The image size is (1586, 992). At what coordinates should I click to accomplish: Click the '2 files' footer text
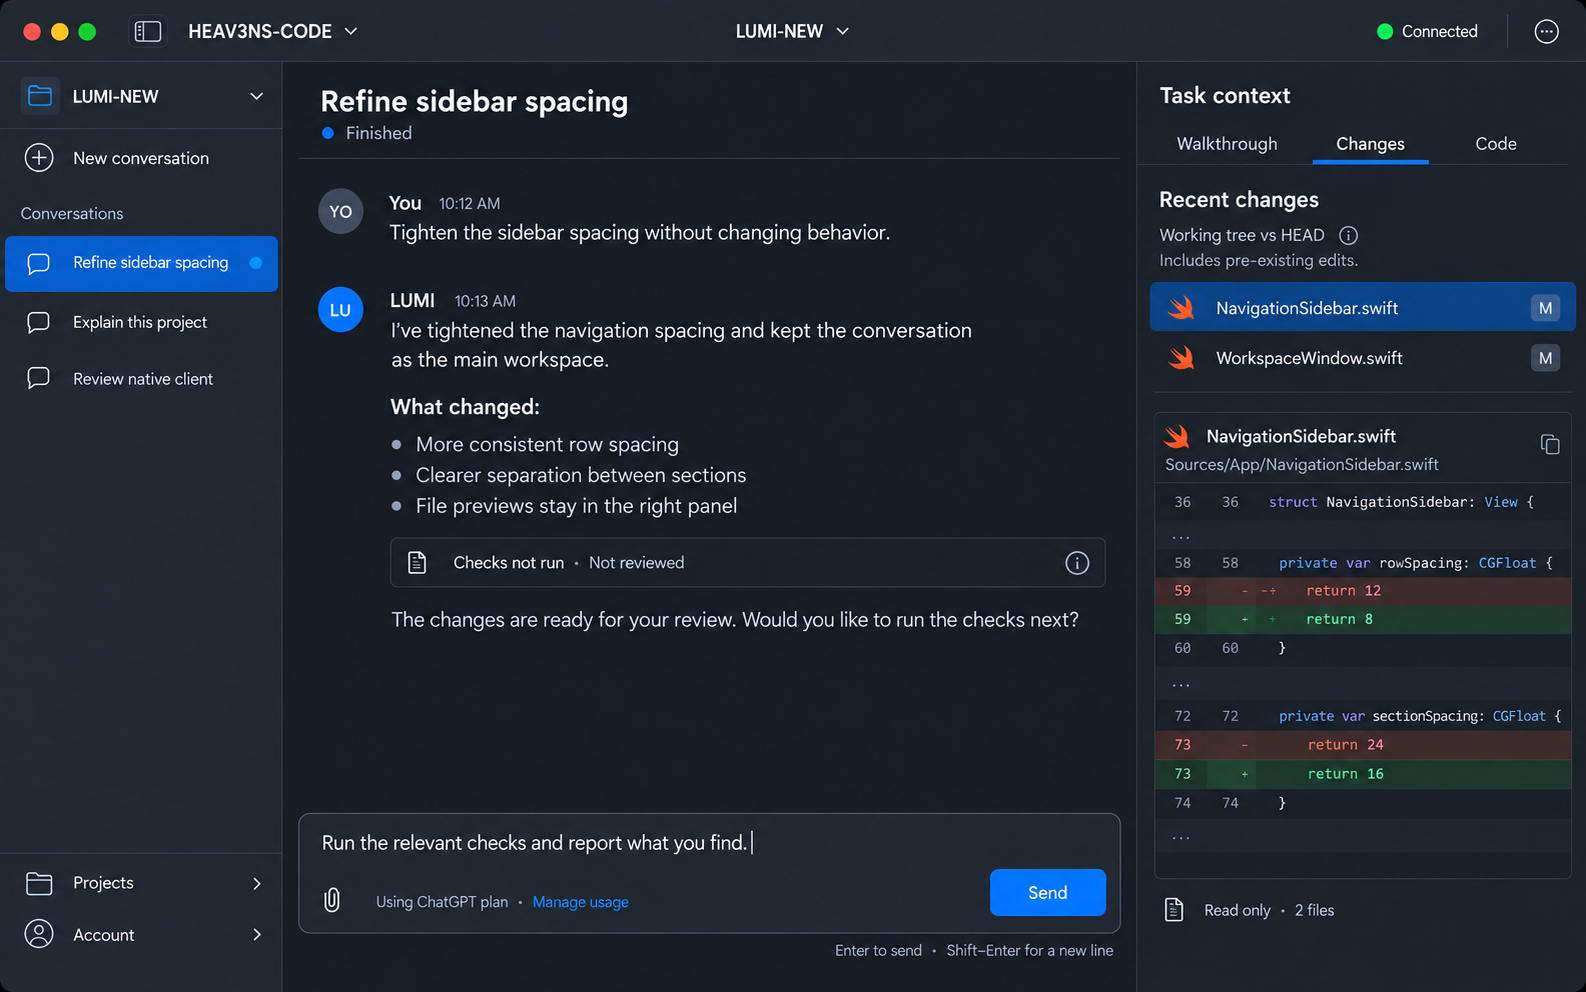[1314, 910]
